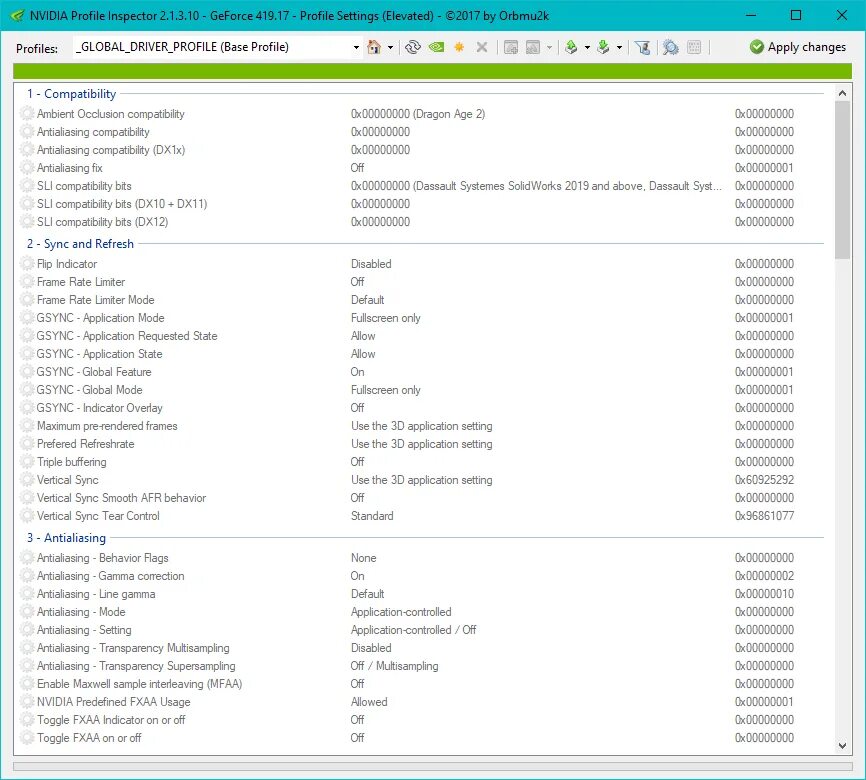Click the gear icon beside Vertical Sync
This screenshot has height=780, width=866.
(27, 479)
